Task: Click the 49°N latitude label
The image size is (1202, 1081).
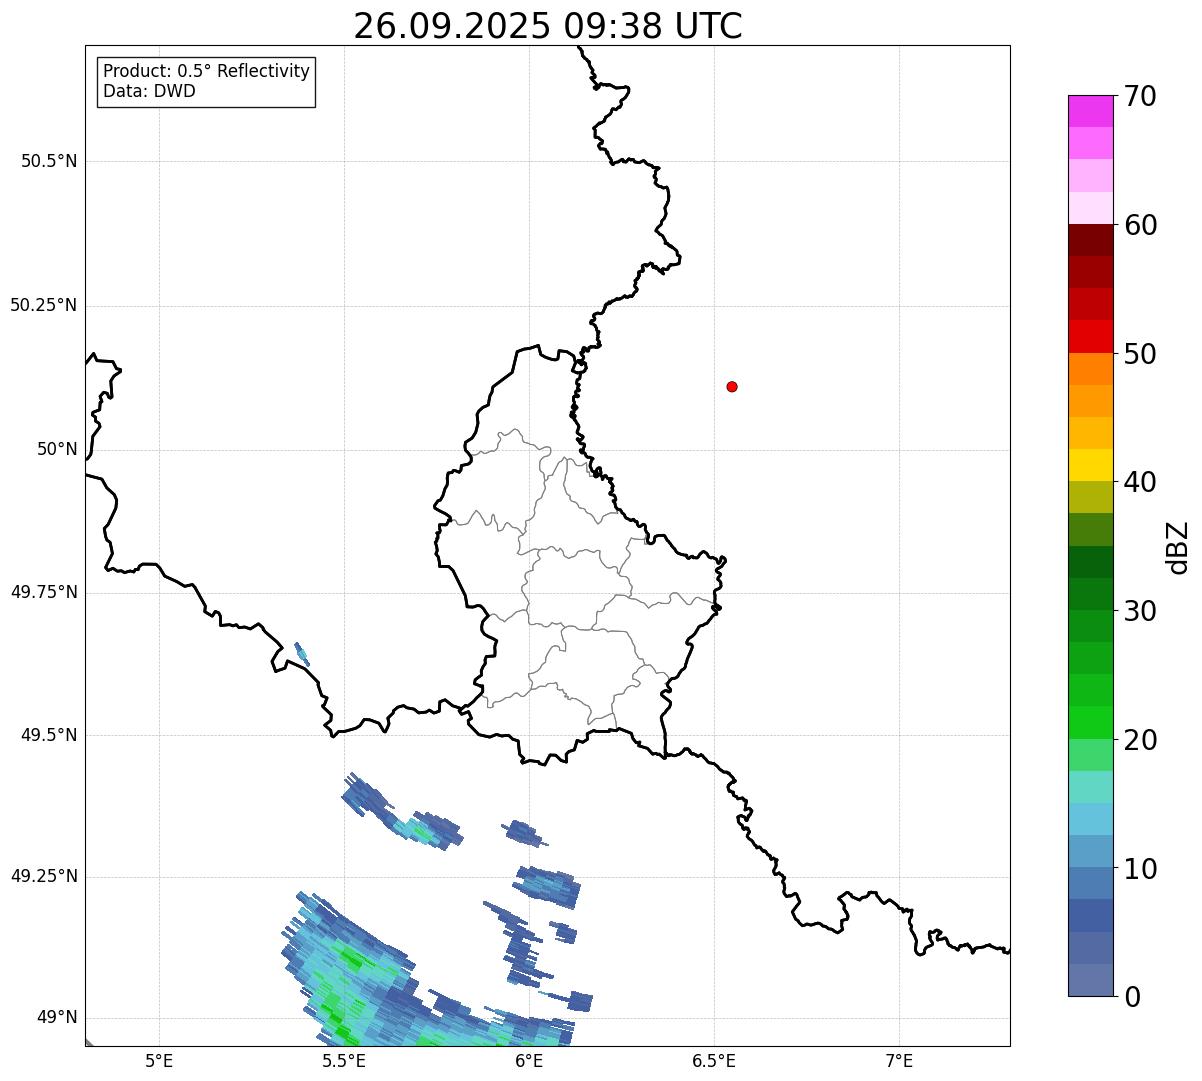Action: [x=57, y=1017]
